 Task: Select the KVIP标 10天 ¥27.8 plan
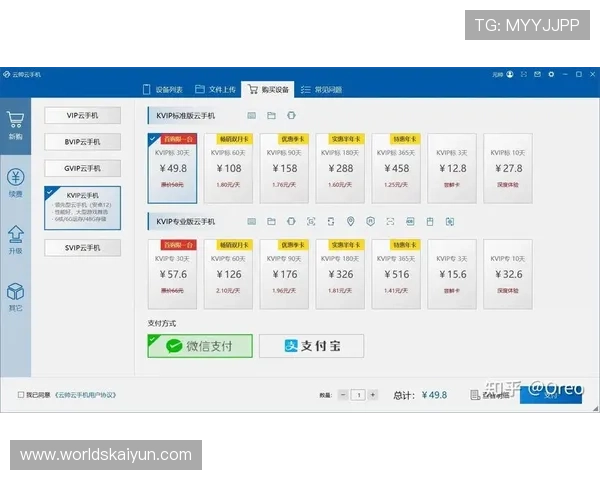point(508,168)
